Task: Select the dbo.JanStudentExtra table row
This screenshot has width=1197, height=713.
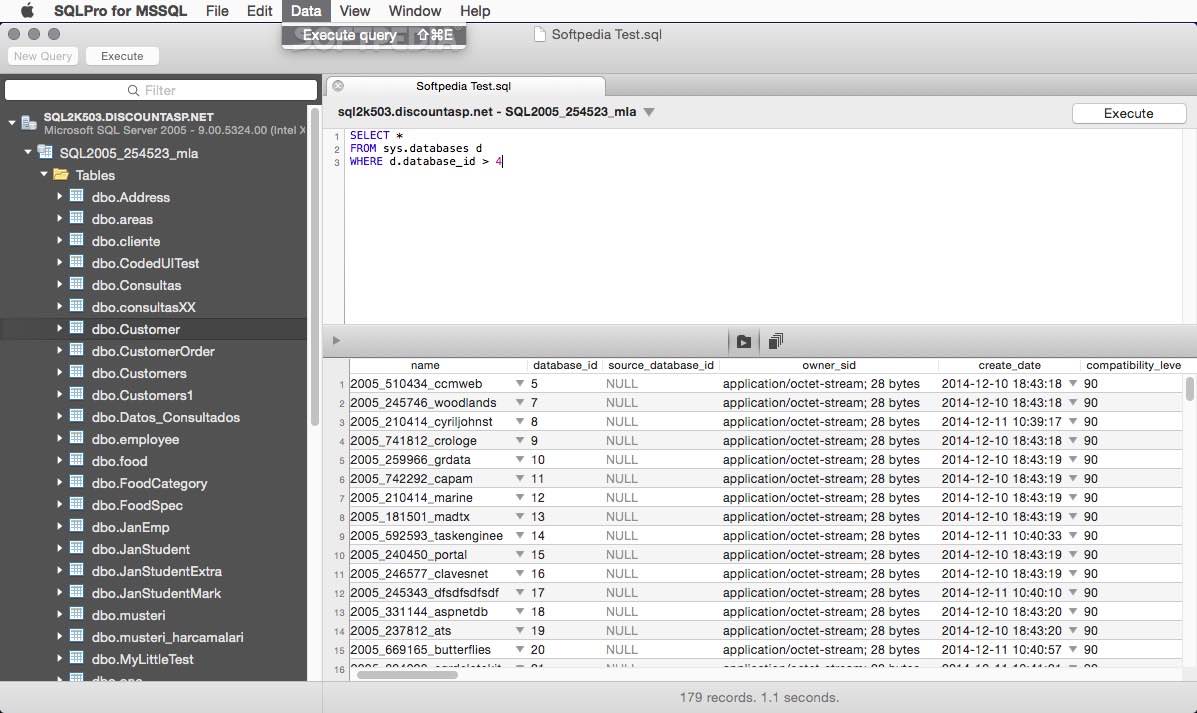Action: pos(153,571)
